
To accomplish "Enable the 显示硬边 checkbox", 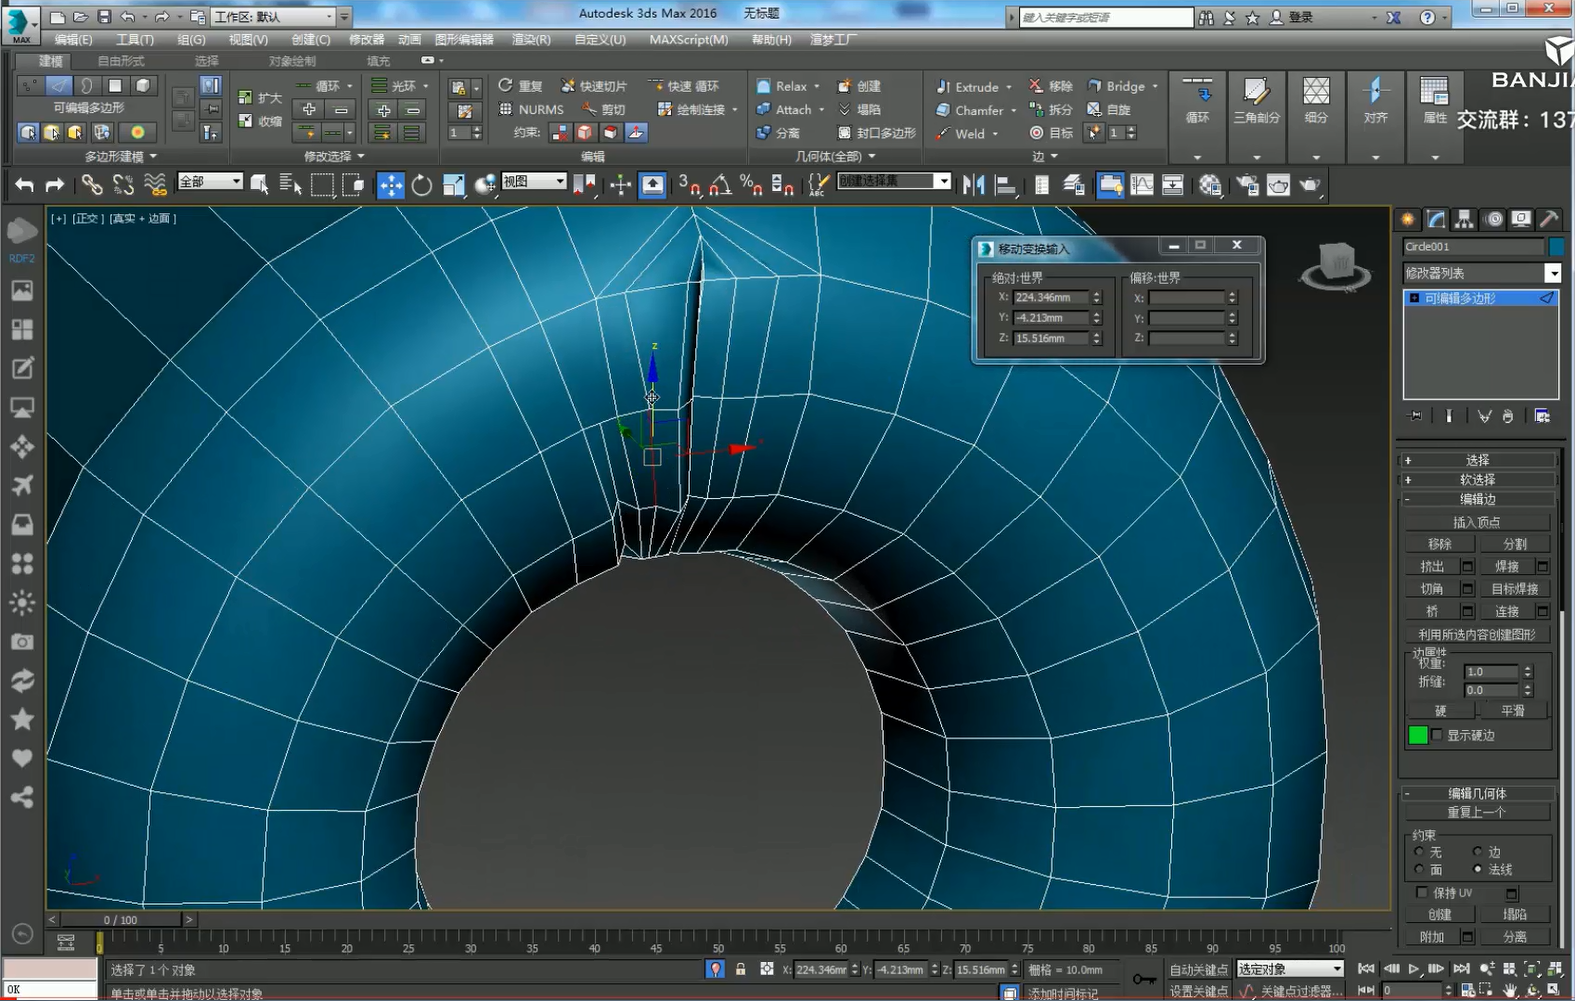I will pos(1437,735).
